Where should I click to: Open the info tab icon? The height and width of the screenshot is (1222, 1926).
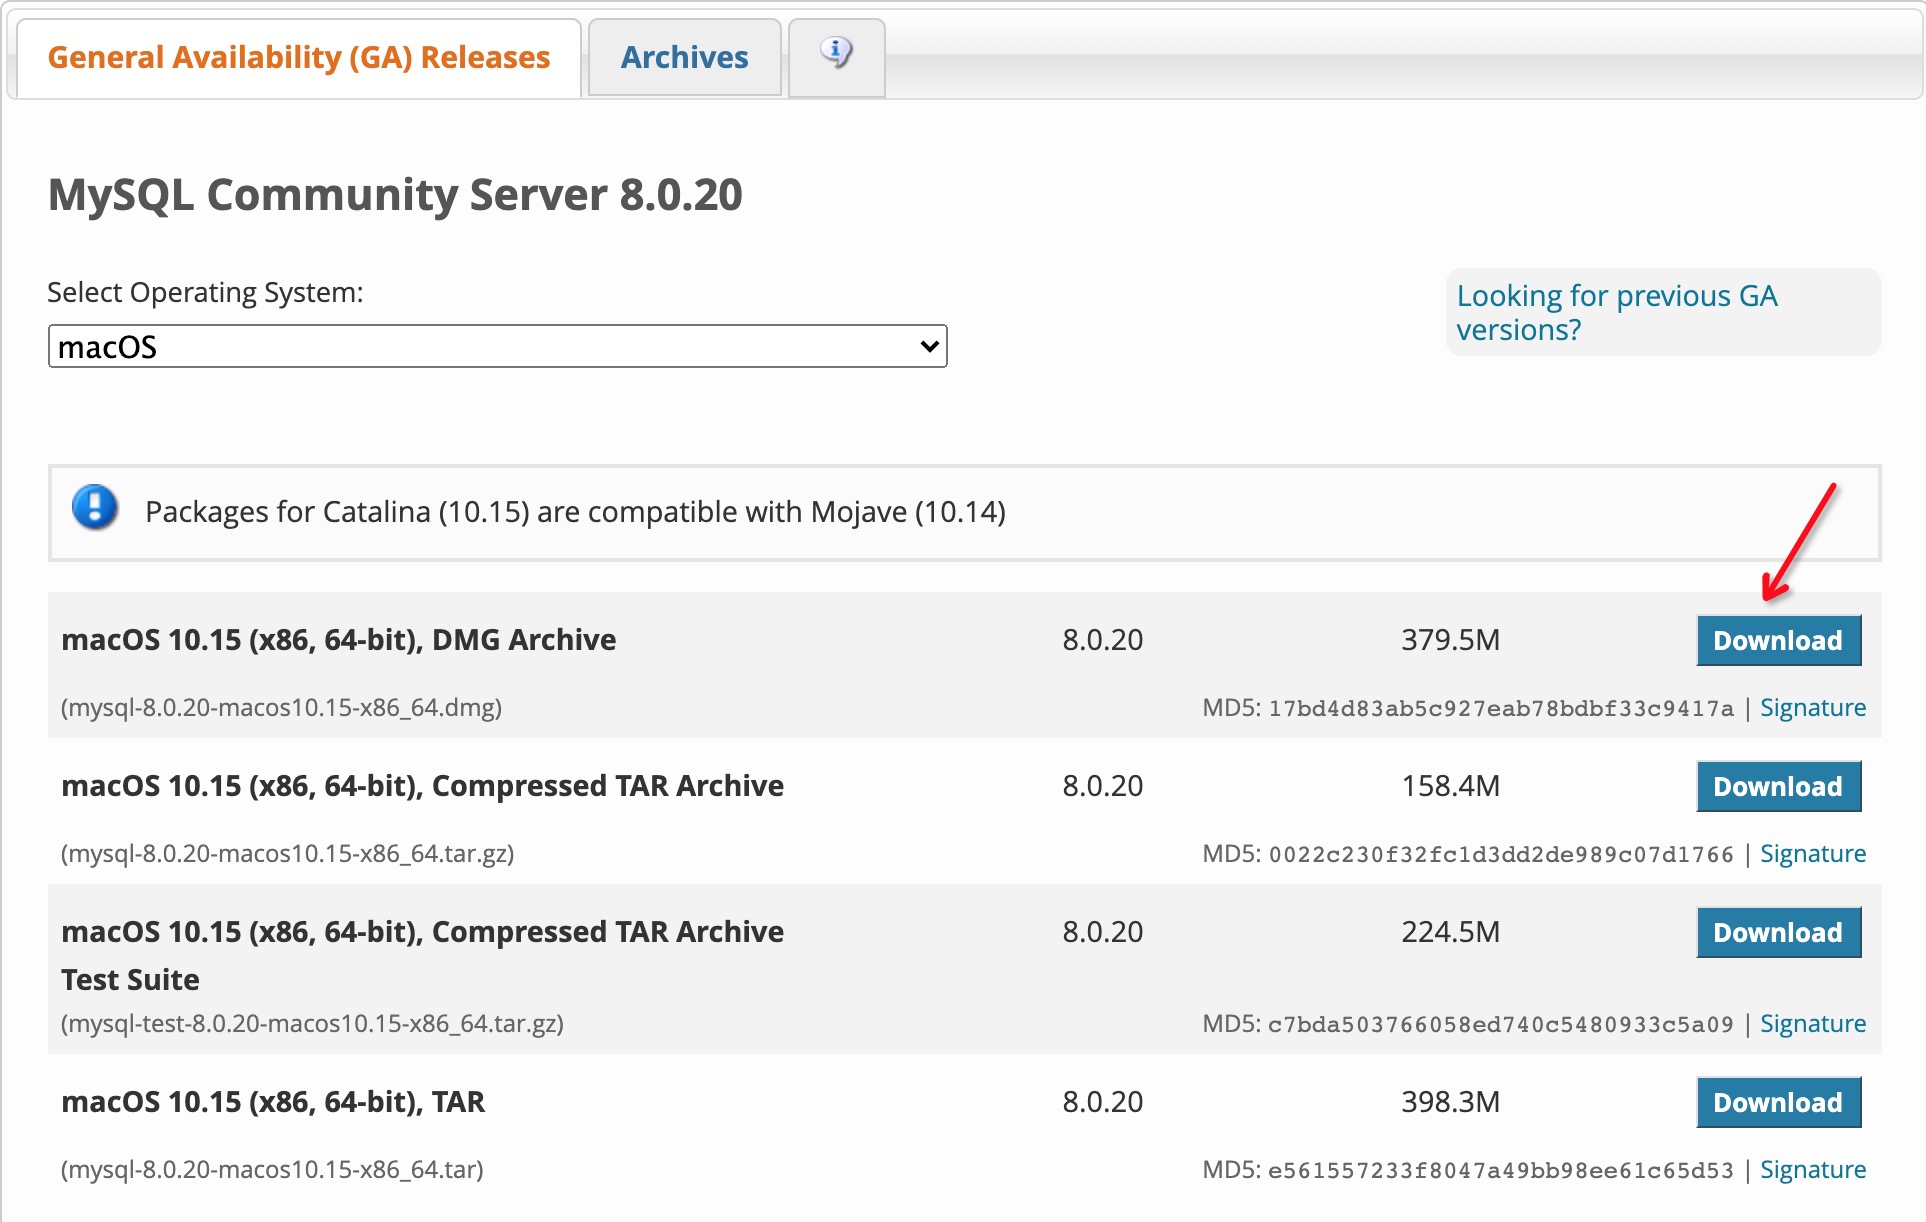[836, 52]
